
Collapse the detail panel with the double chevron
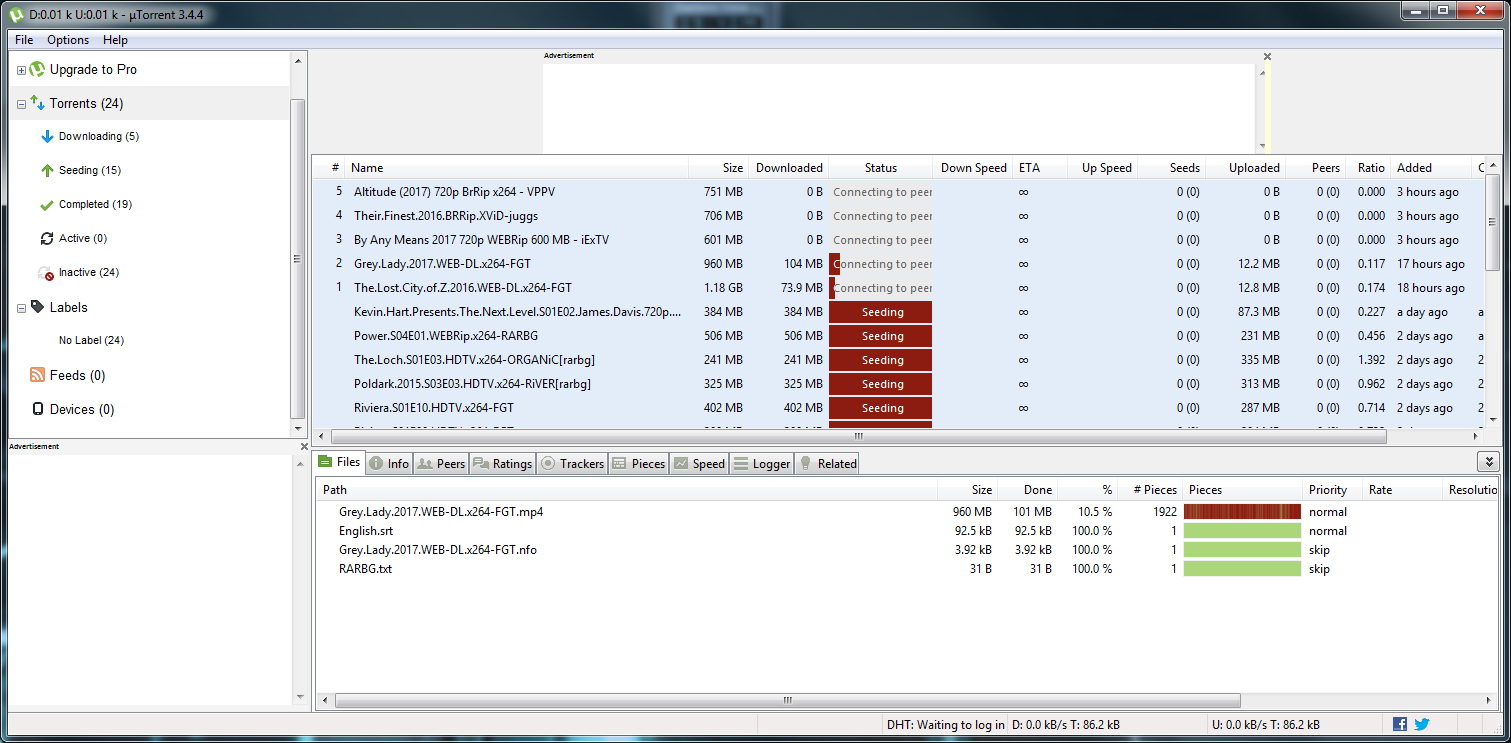(1488, 461)
